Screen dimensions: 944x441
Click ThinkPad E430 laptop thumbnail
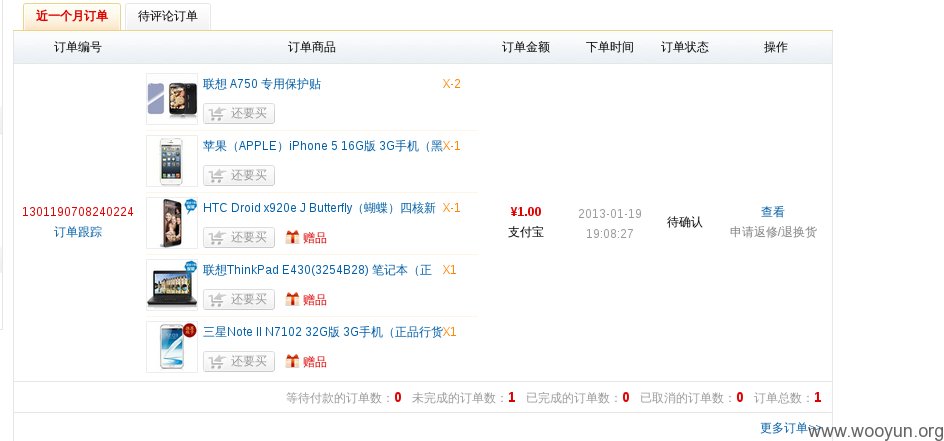[172, 285]
